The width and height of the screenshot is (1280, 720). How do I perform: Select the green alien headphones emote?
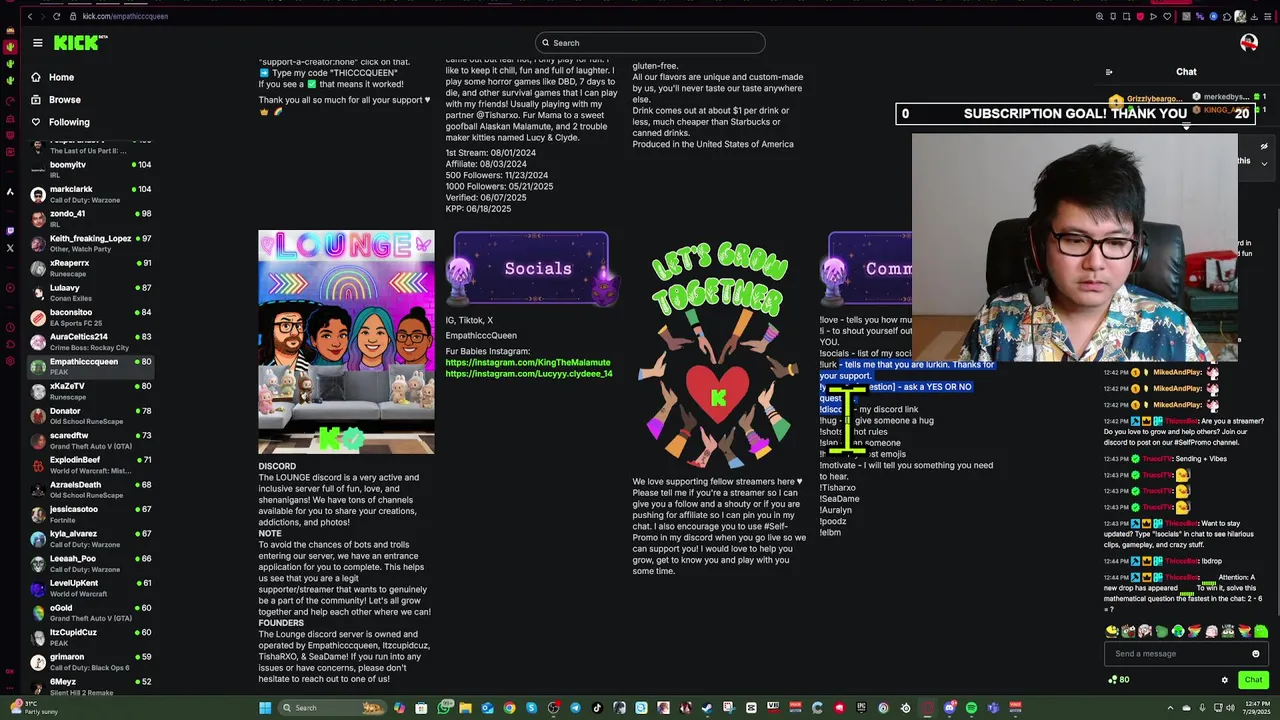[x=1178, y=631]
